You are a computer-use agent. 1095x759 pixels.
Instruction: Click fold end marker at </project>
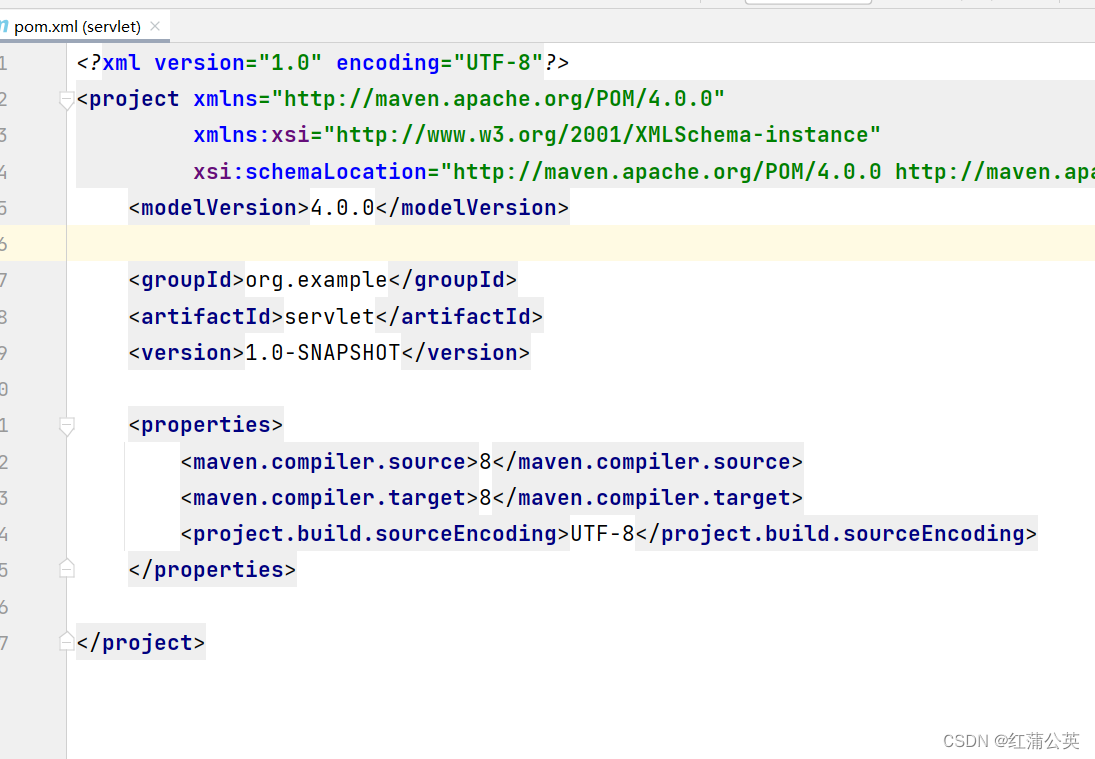pos(66,642)
